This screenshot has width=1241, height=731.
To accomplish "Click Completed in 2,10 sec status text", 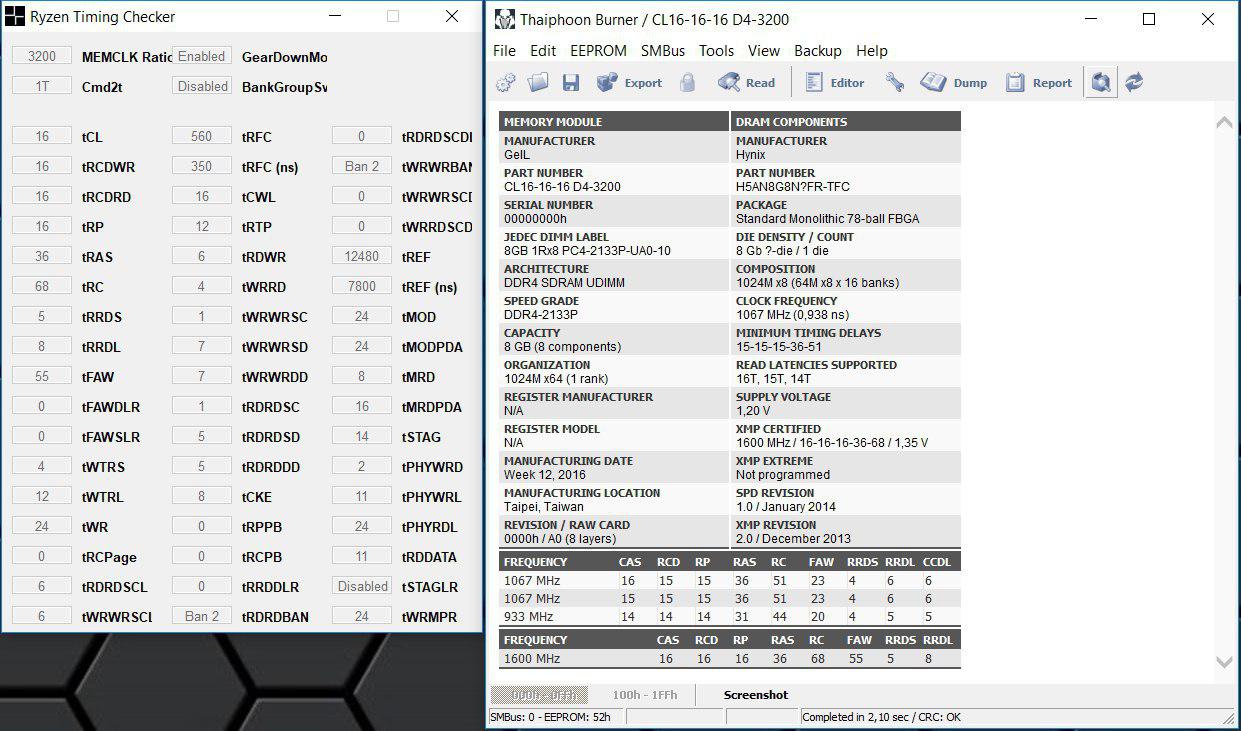I will 881,717.
